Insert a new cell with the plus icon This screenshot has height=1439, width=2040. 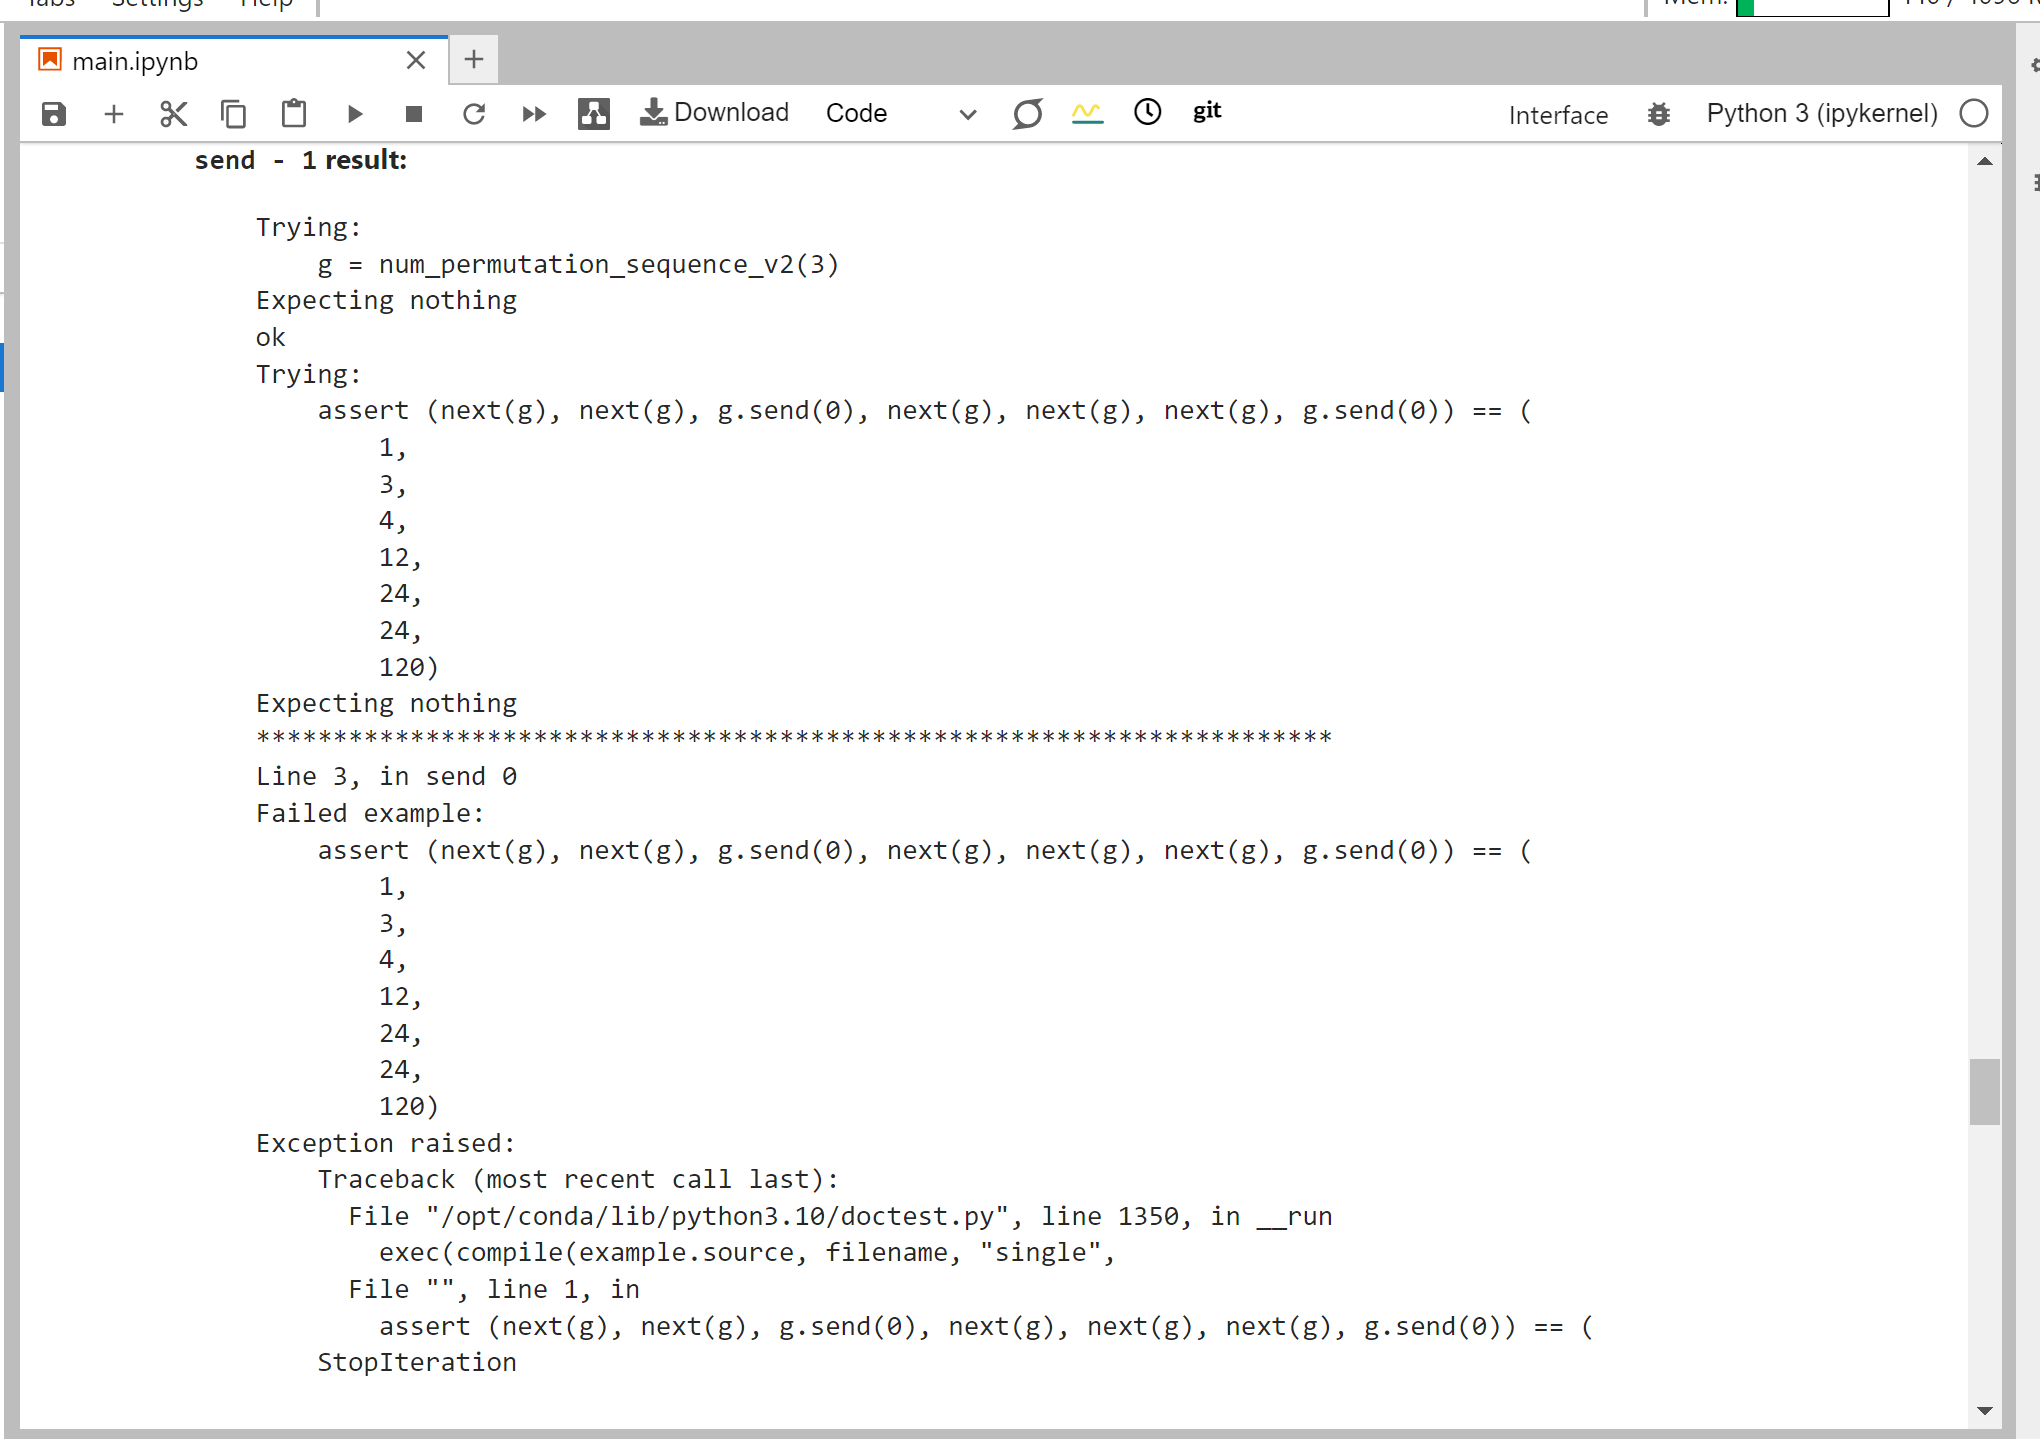pyautogui.click(x=114, y=114)
